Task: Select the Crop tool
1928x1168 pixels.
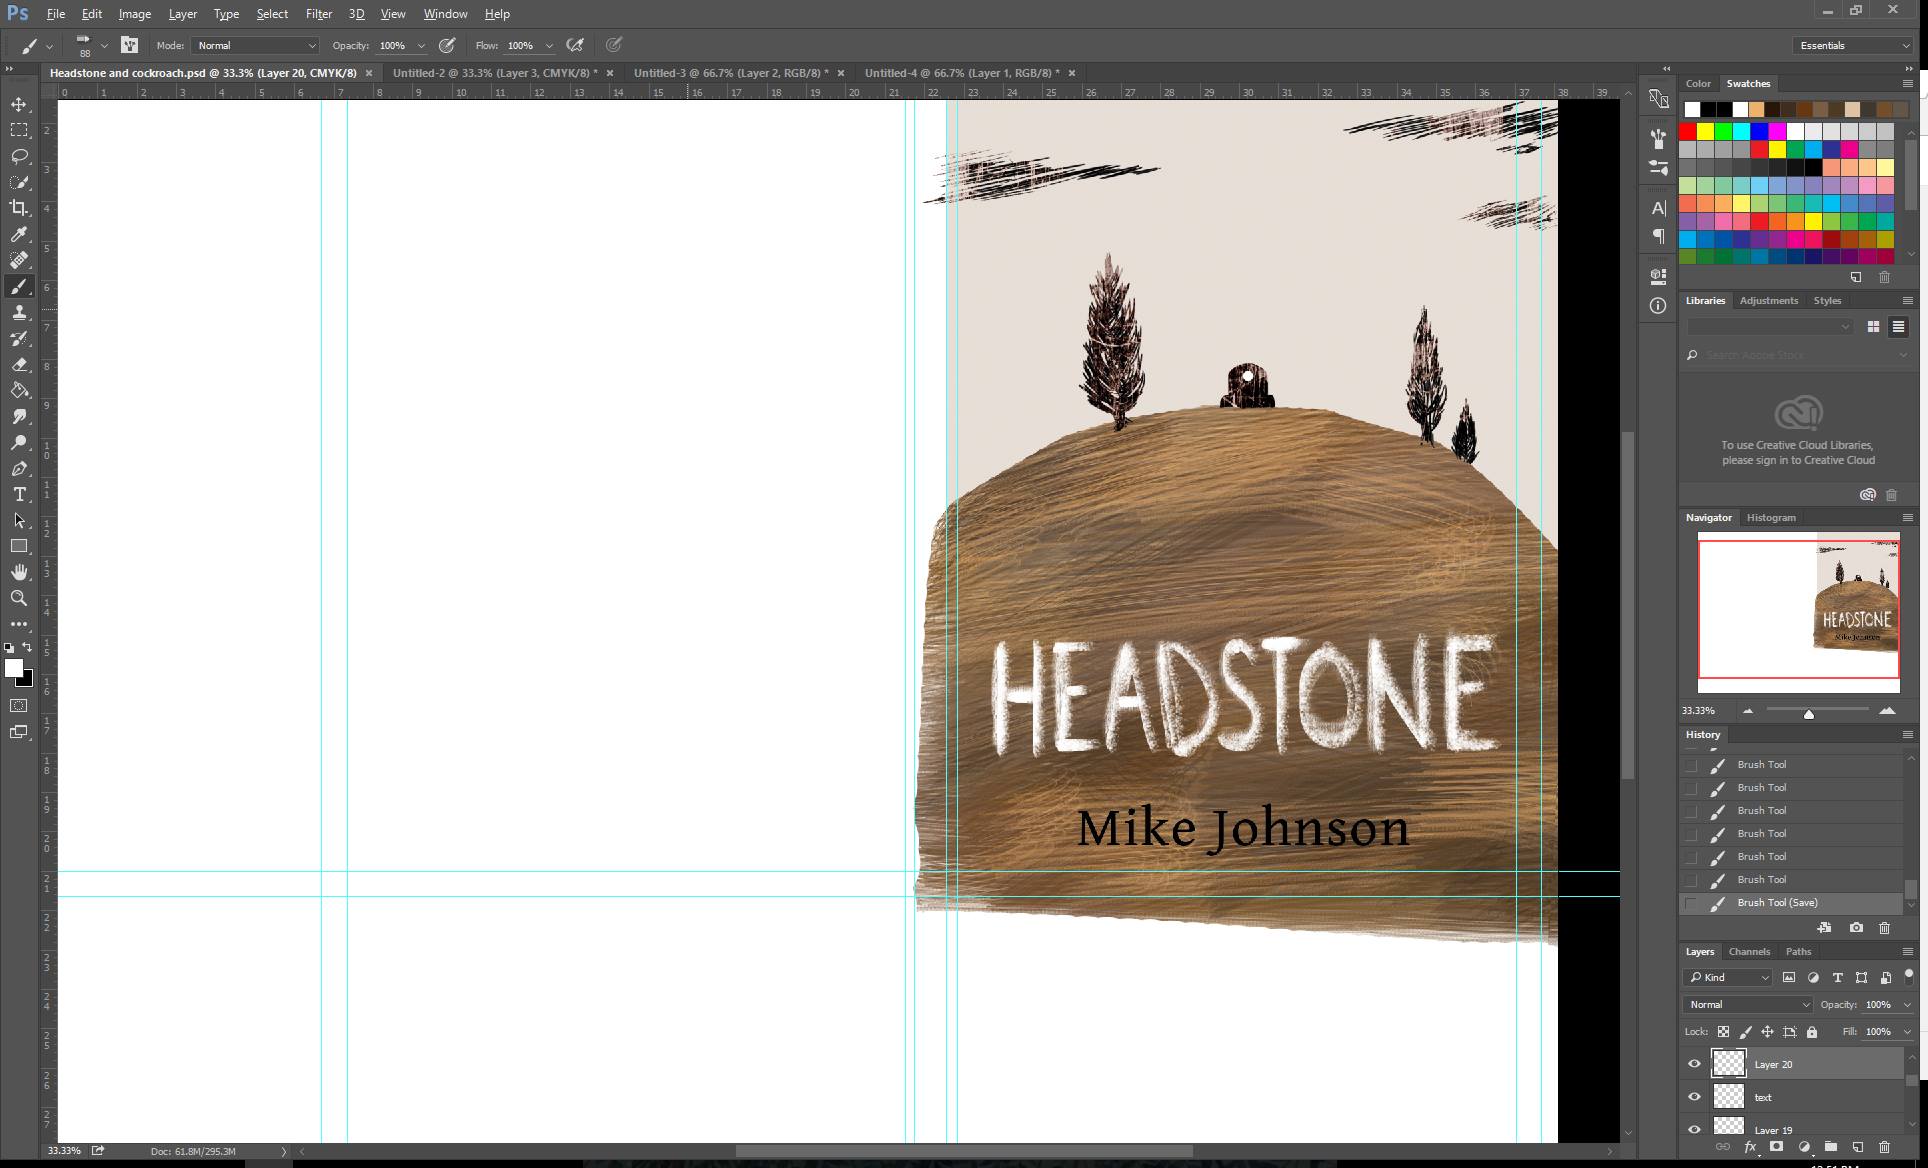Action: point(19,208)
